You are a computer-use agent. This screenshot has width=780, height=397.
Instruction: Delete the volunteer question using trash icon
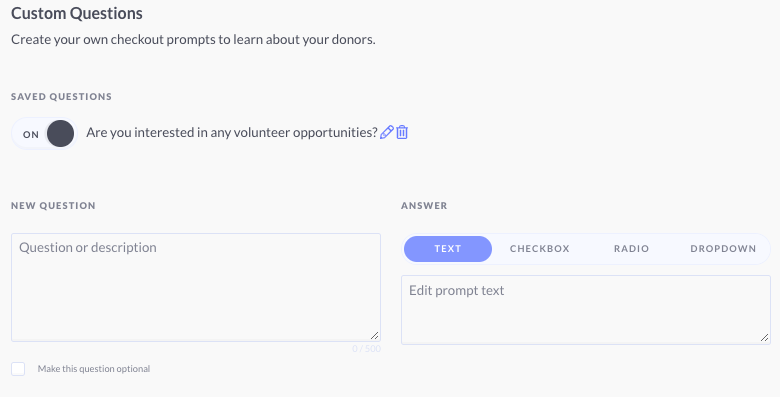pos(402,132)
